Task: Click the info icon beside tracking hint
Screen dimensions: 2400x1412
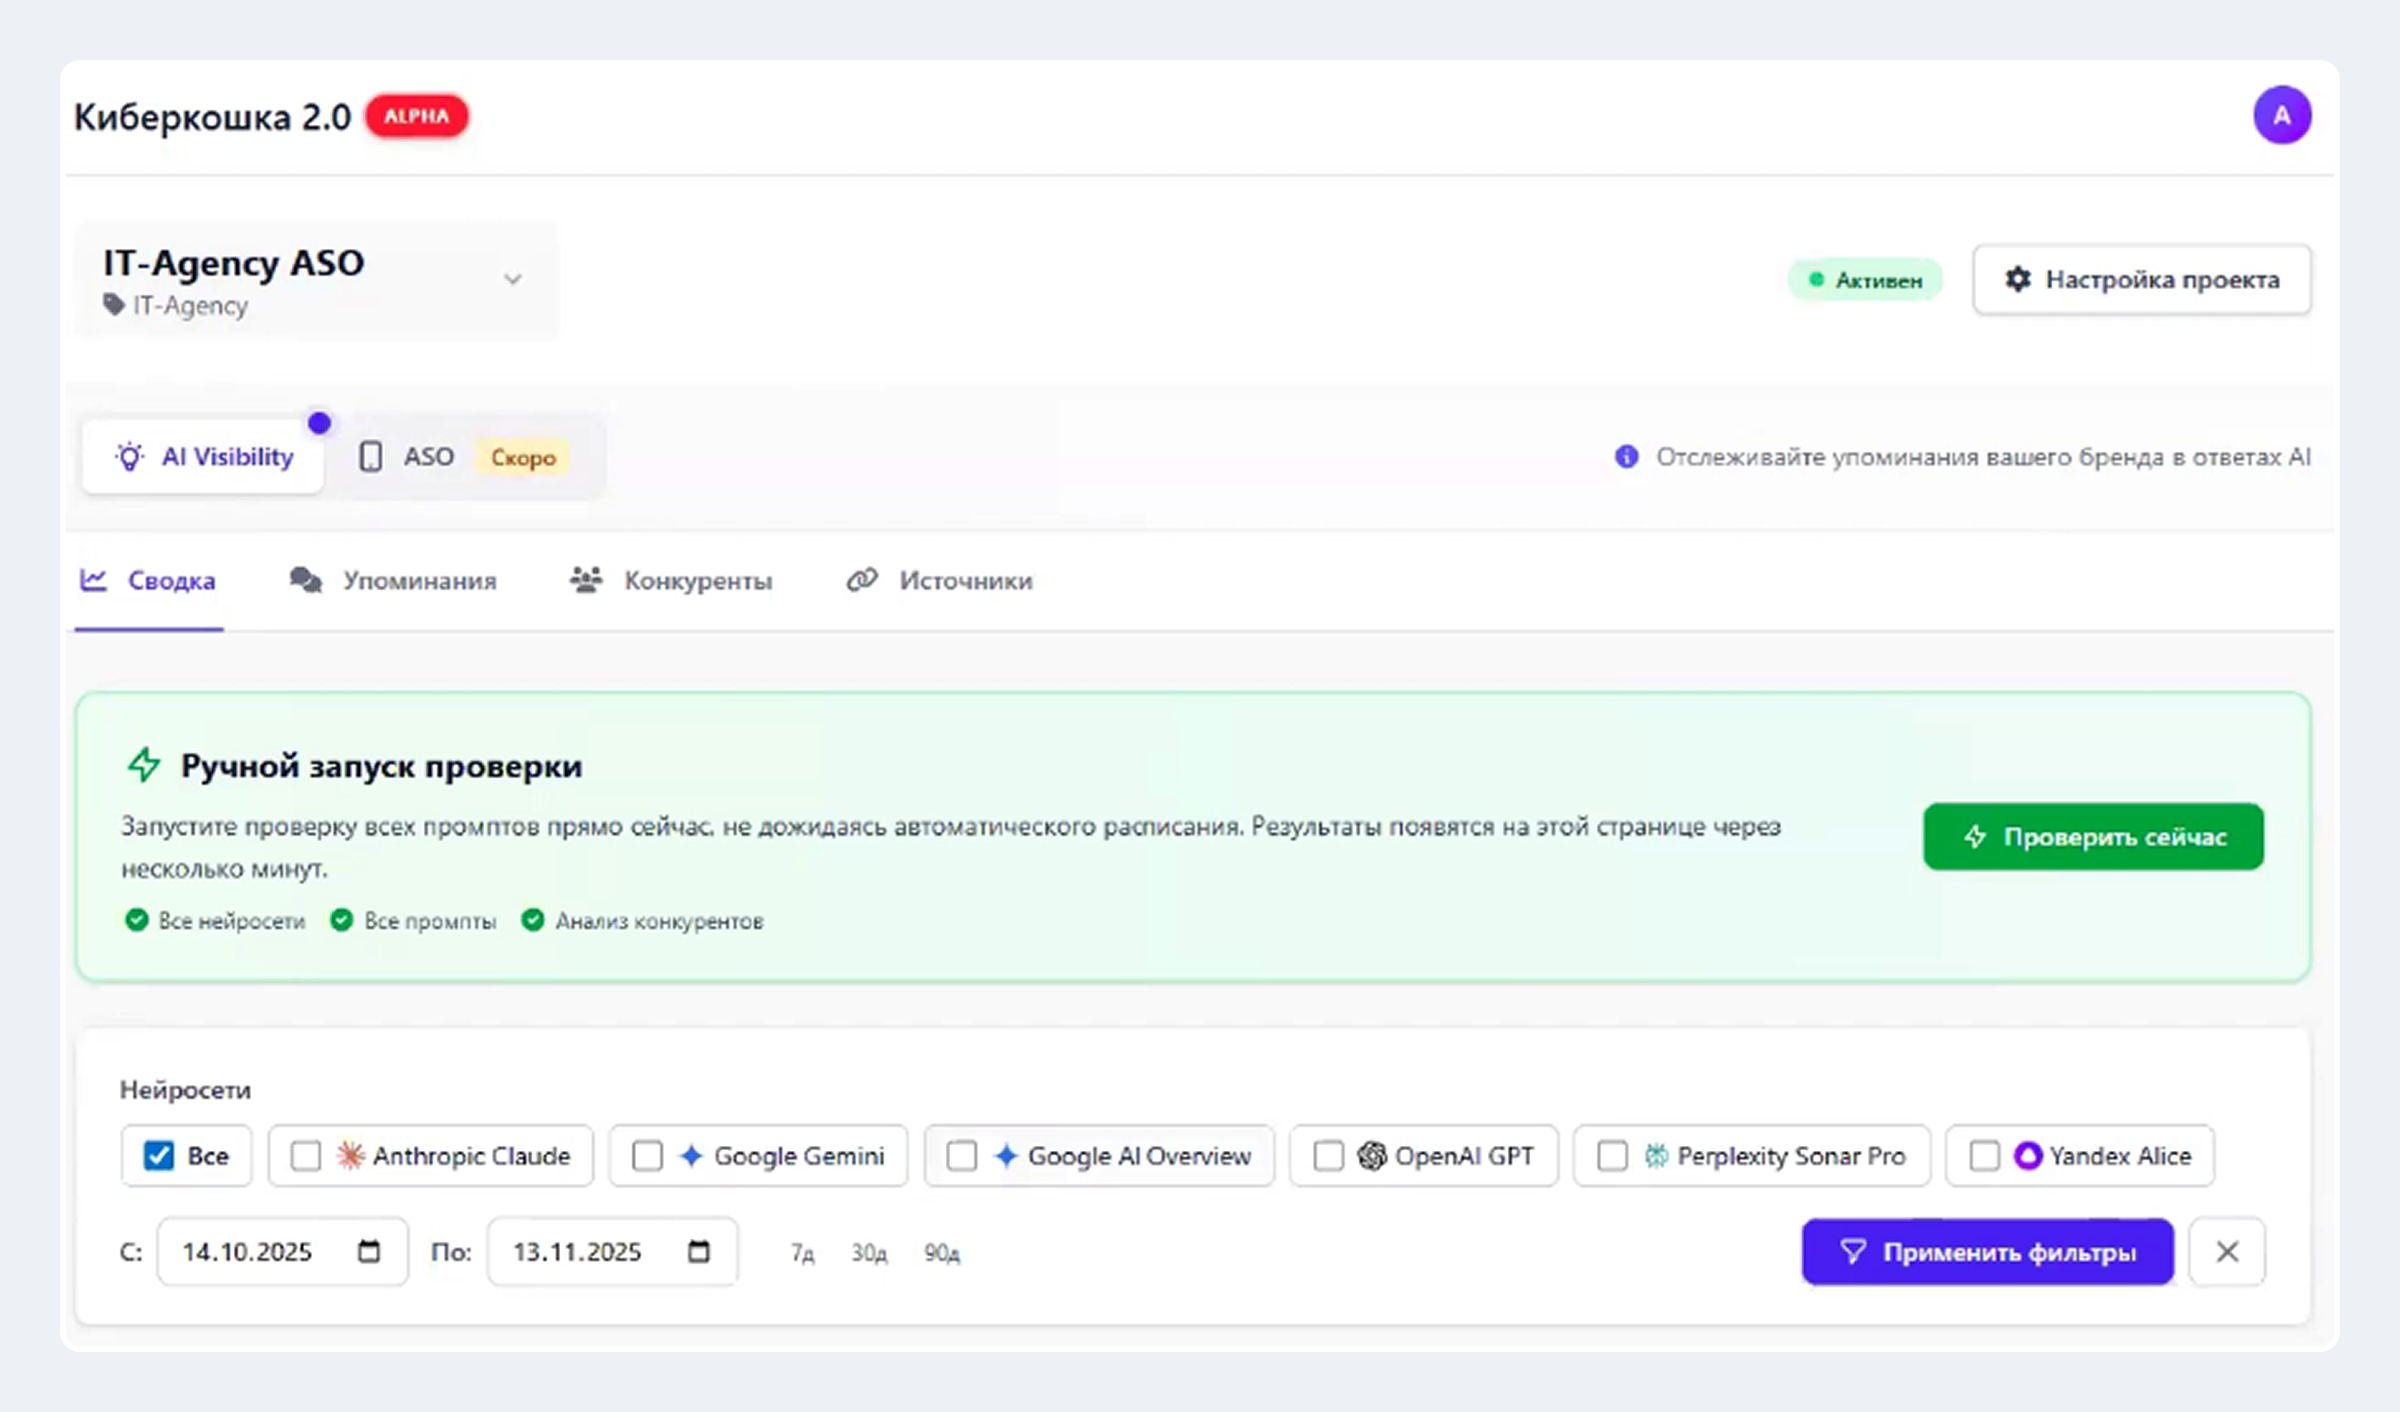Action: 1626,457
